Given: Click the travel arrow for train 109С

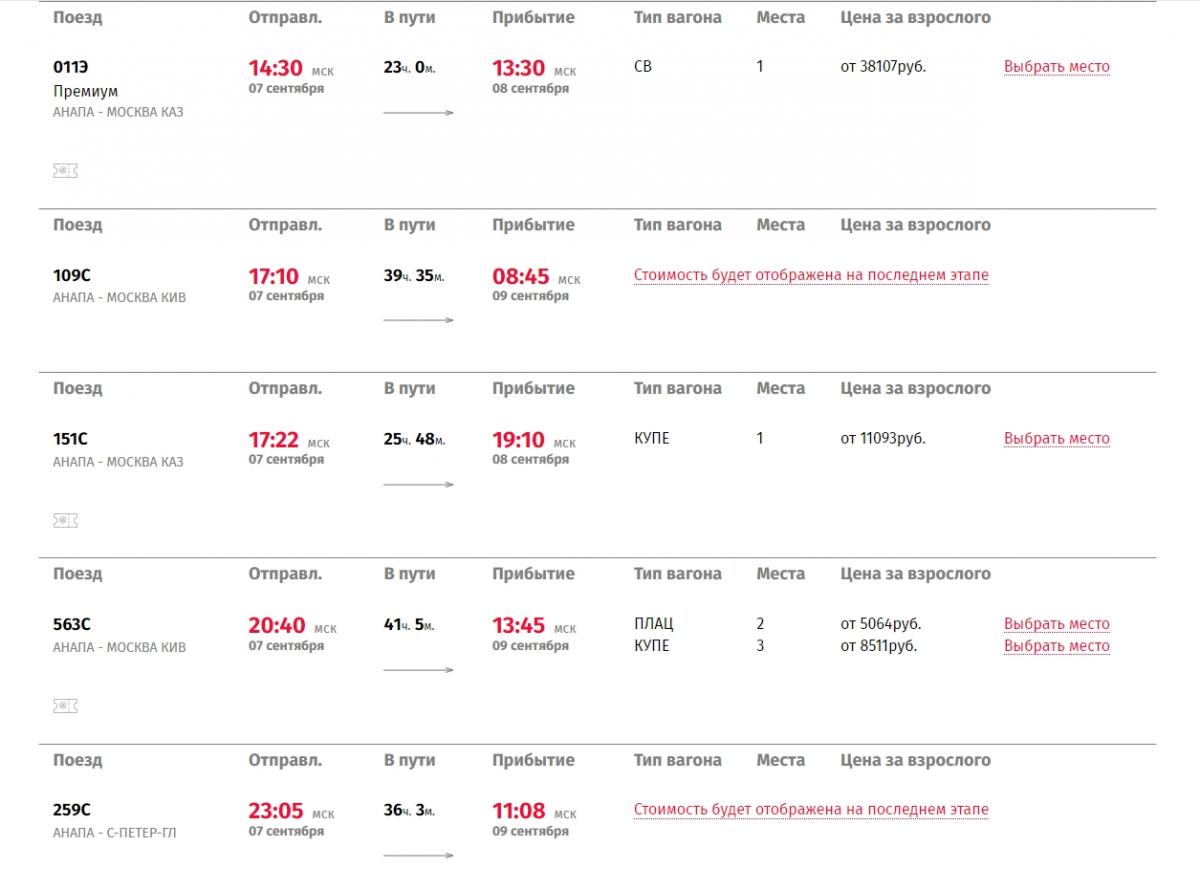Looking at the screenshot, I should coord(419,320).
